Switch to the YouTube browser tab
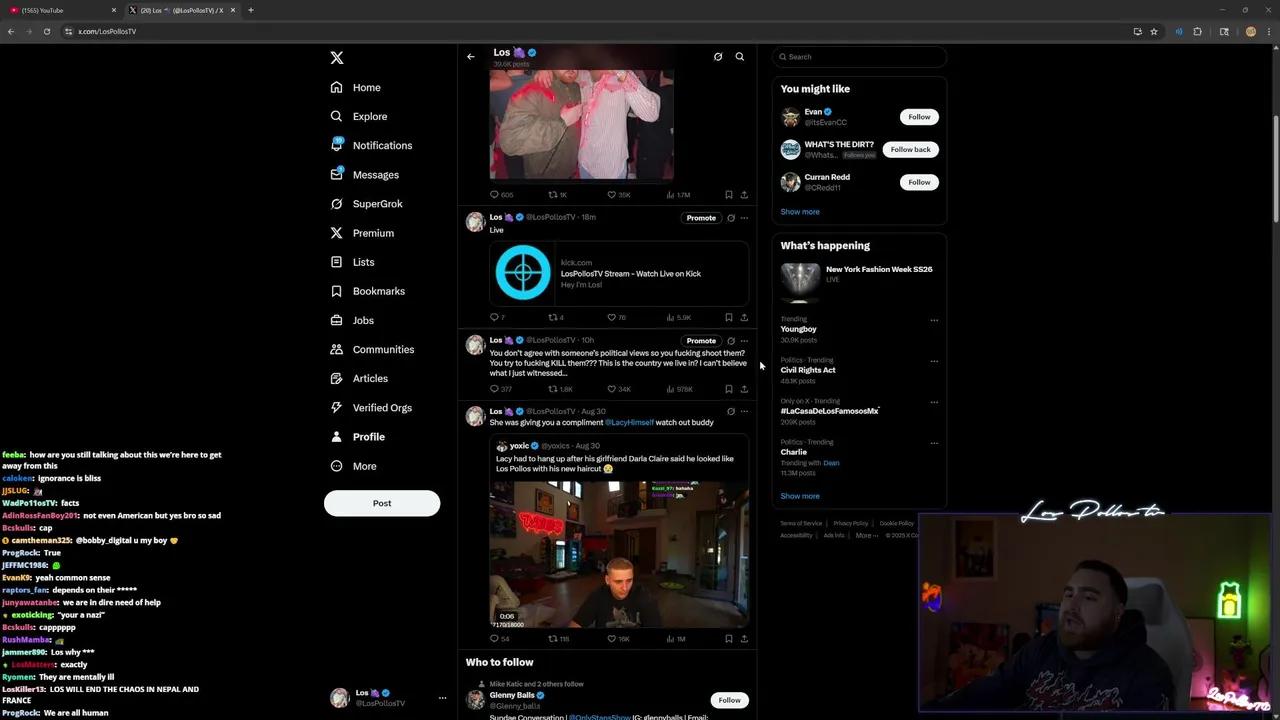1280x720 pixels. point(60,10)
